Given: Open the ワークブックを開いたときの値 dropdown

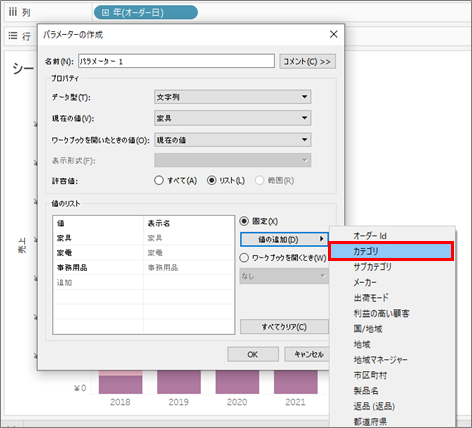Looking at the screenshot, I should 233,140.
